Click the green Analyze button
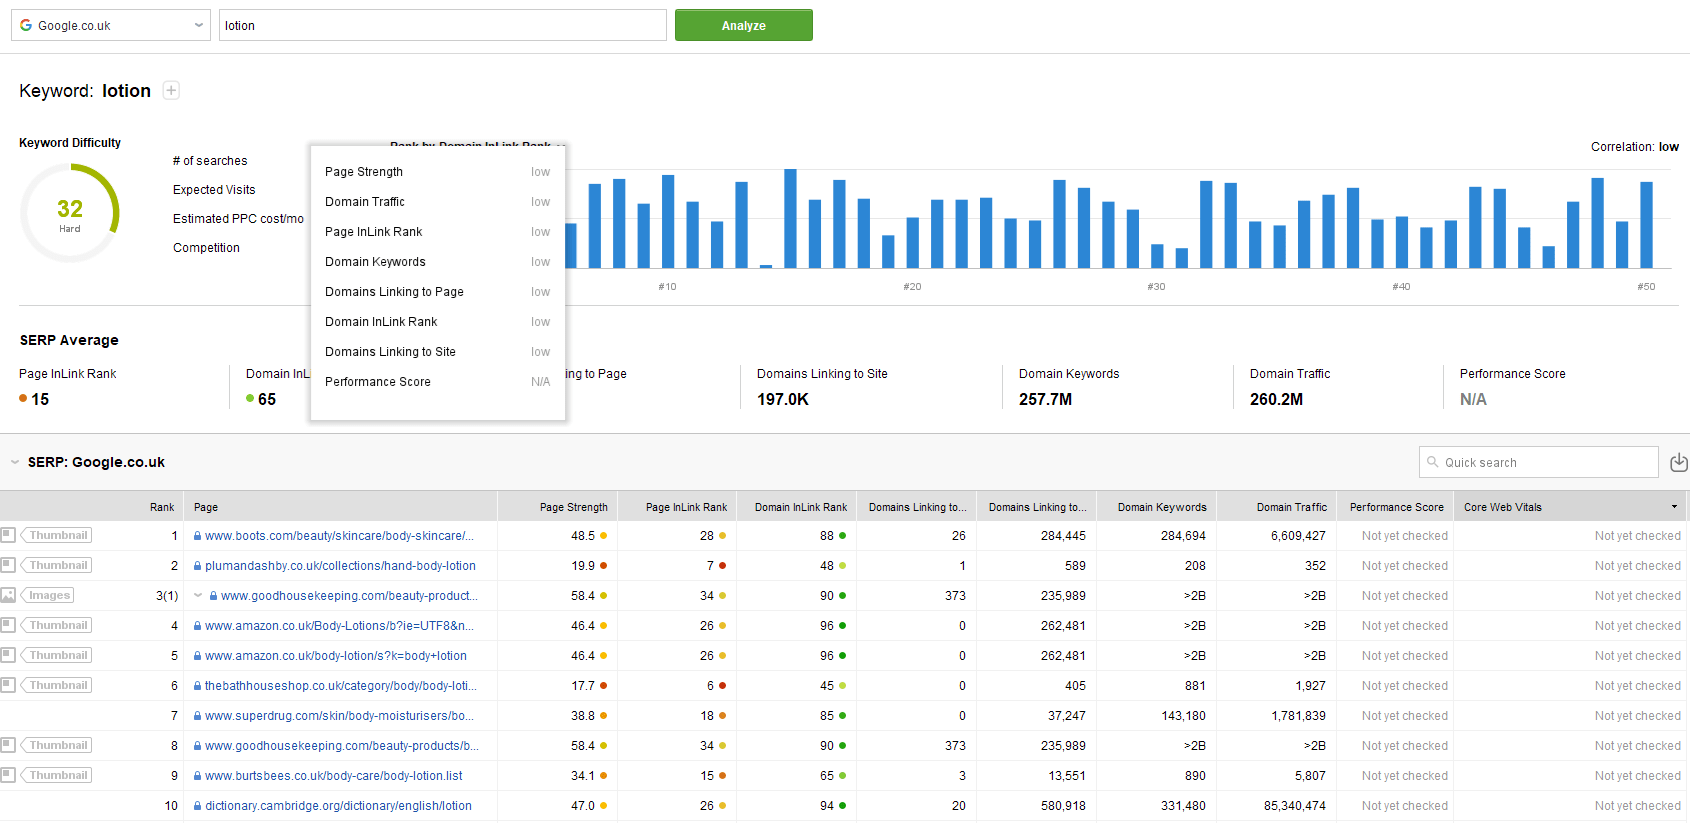Image resolution: width=1690 pixels, height=823 pixels. tap(744, 25)
